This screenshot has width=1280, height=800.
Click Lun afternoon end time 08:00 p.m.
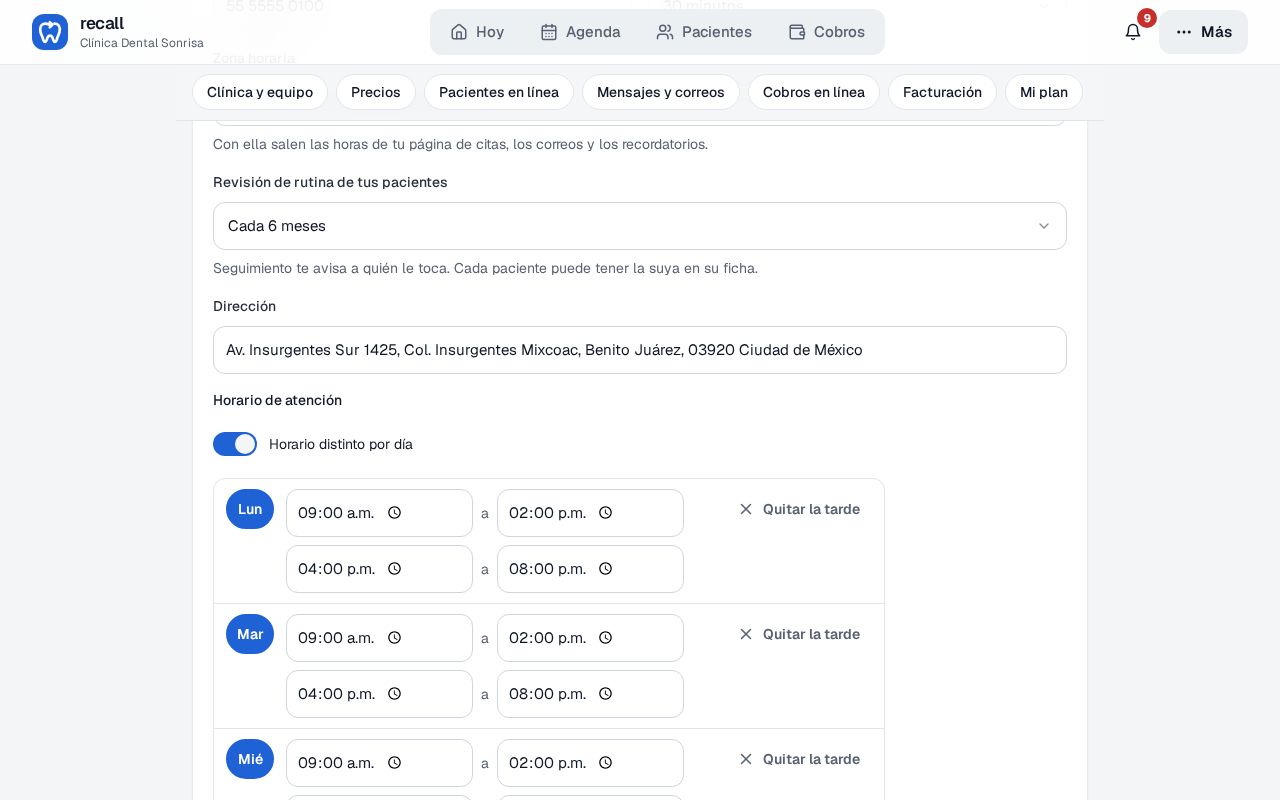[590, 569]
